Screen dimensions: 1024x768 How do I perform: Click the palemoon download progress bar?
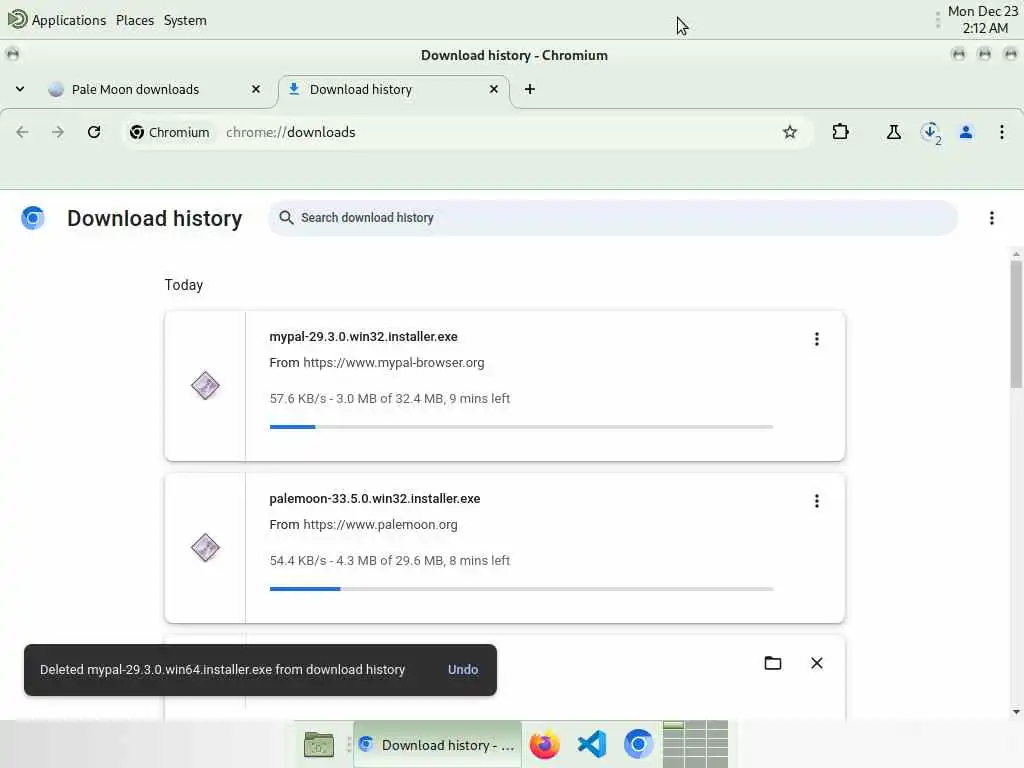(x=521, y=589)
